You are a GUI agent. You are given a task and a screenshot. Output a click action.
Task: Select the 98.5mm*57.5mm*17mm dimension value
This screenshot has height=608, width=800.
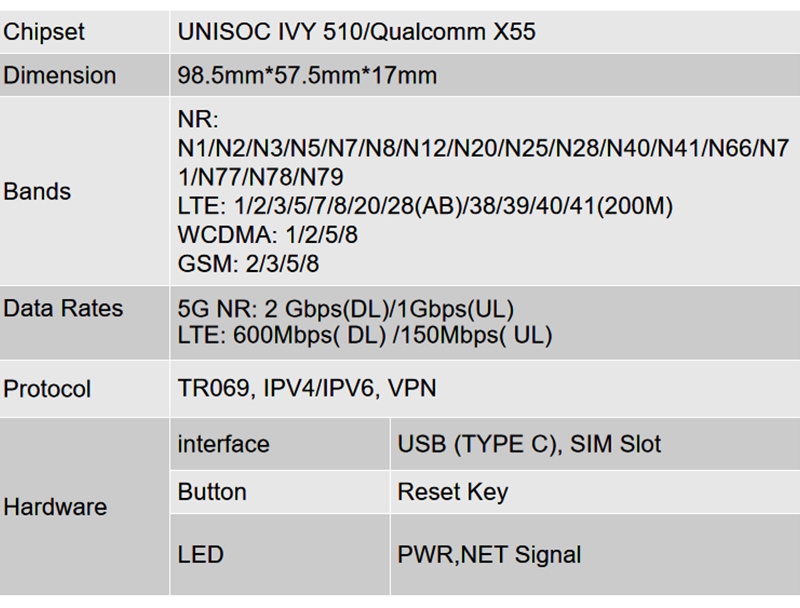[x=307, y=75]
